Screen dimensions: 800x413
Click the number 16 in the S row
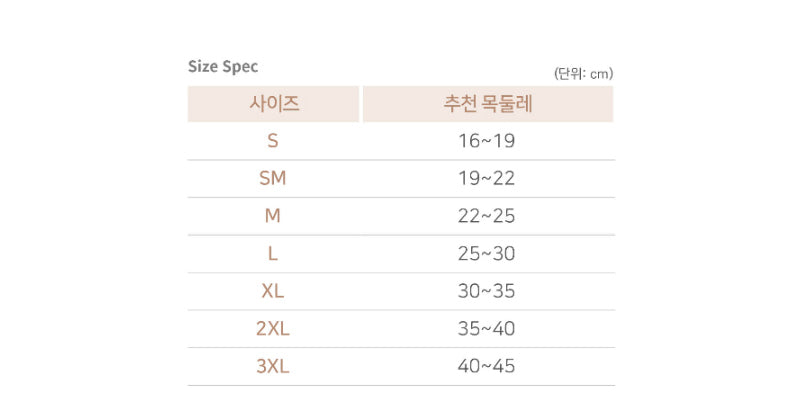click(469, 141)
